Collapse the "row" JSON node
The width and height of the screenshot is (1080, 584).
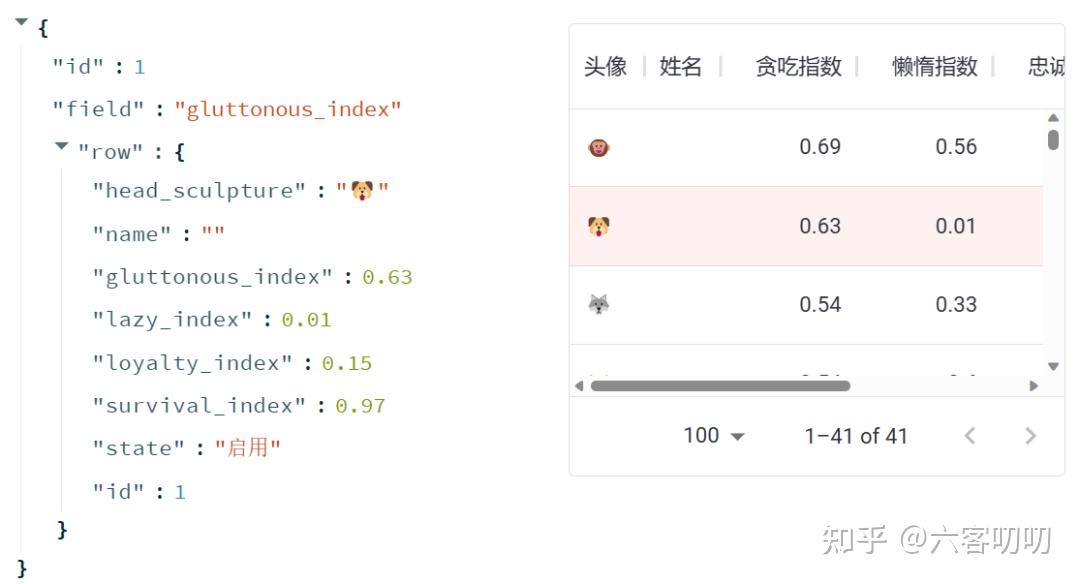(61, 146)
